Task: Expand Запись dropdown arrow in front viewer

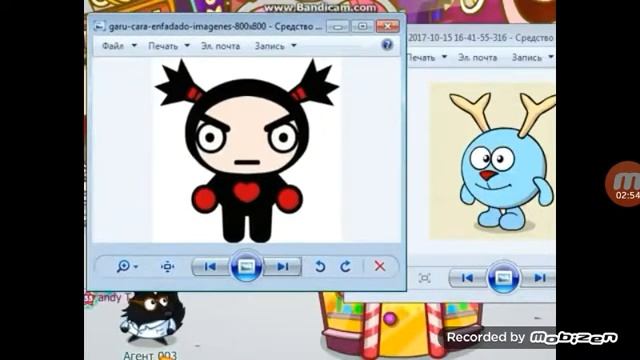Action: 293,46
